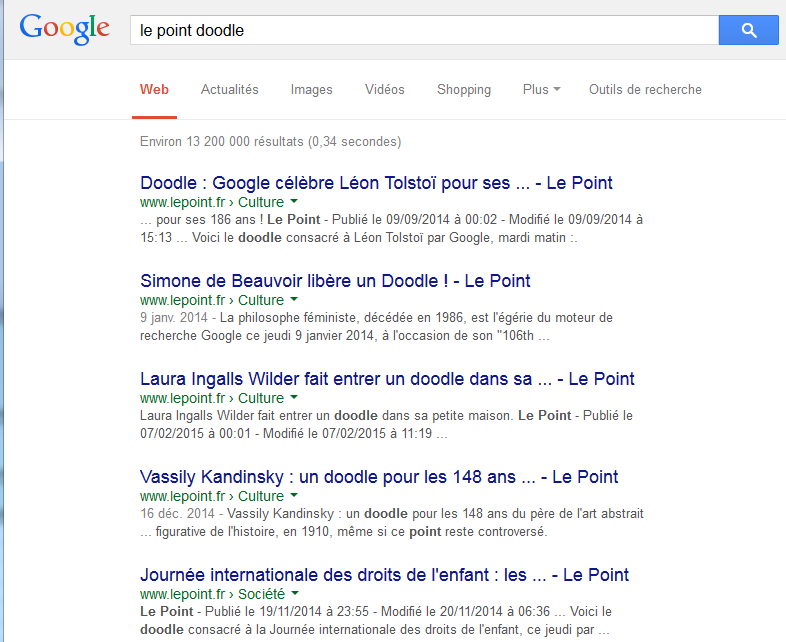This screenshot has height=642, width=786.
Task: Click the Google logo
Action: click(64, 30)
